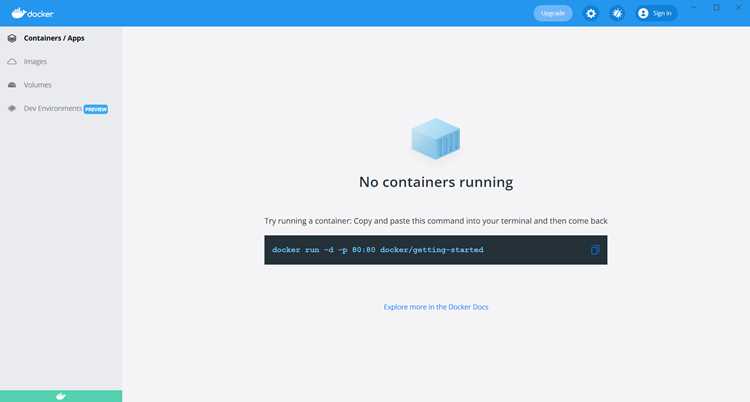Click the Upgrade button
750x402 pixels.
[553, 13]
